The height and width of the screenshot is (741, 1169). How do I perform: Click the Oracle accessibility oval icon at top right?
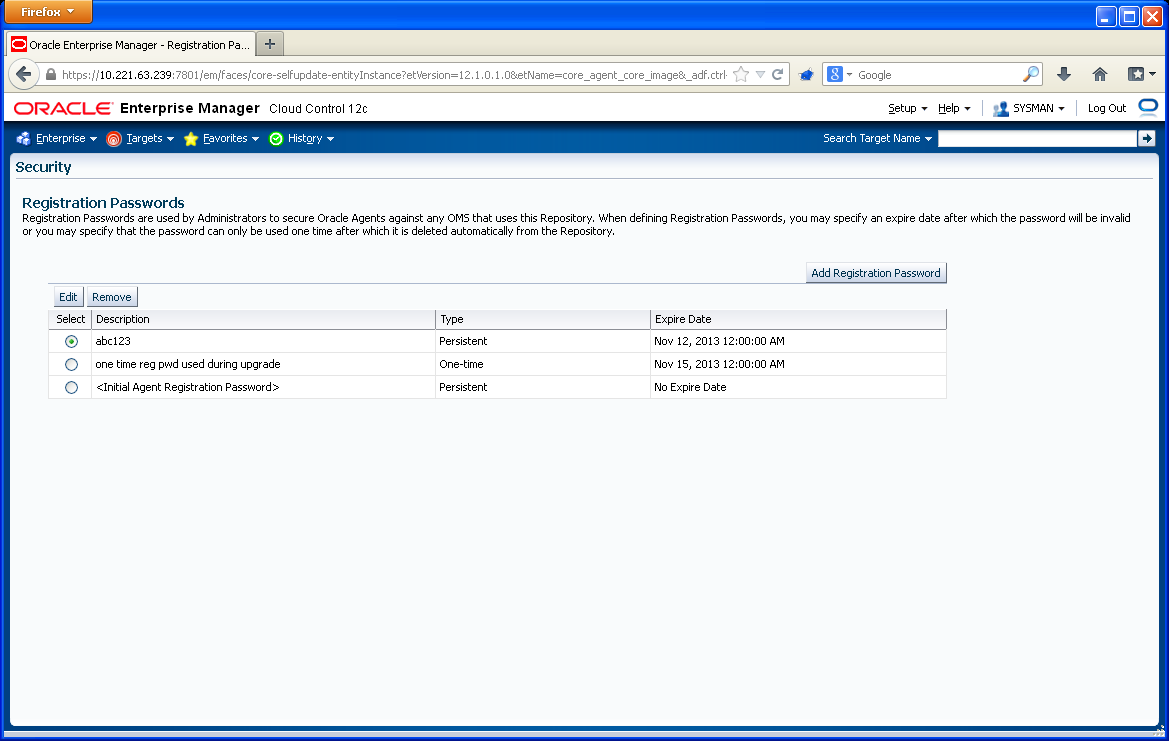point(1148,107)
